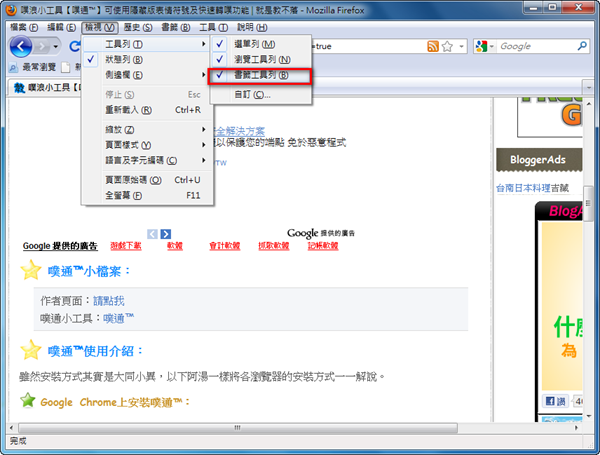600x455 pixels.
Task: Choose 全螢幕 (F) menu item
Action: click(147, 195)
